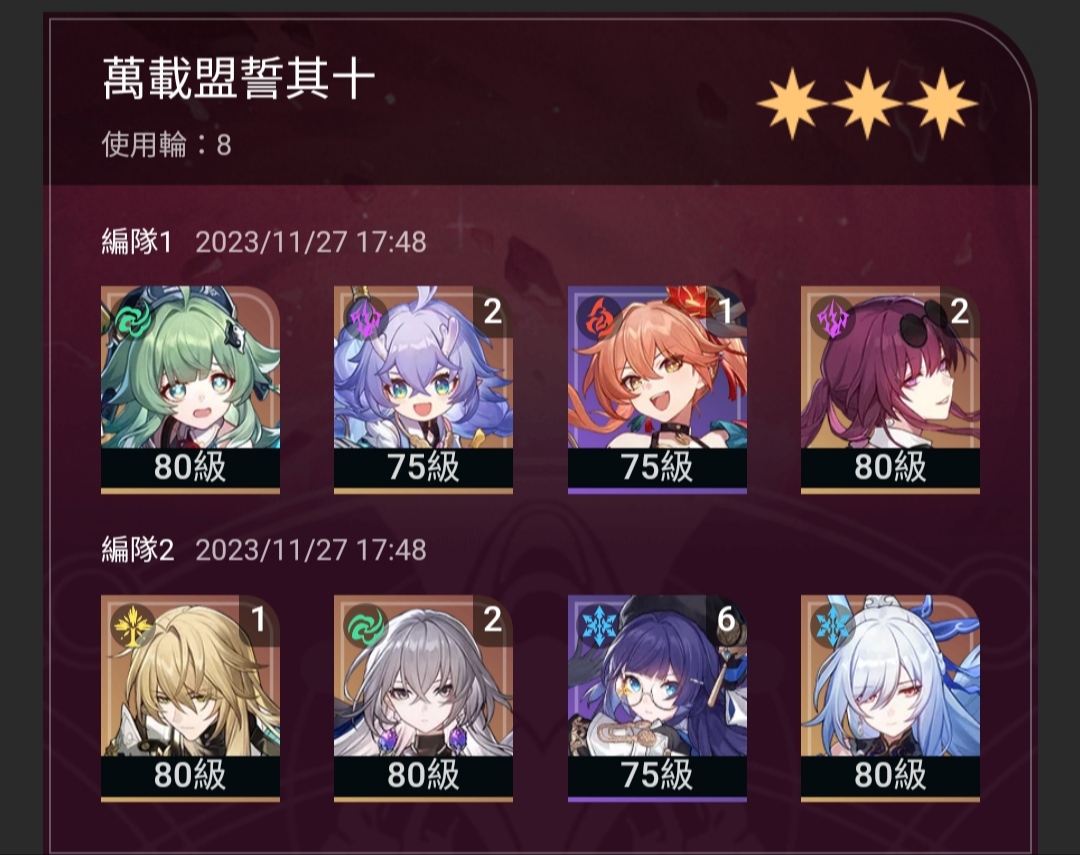Click the Ice element icon on Pela's card
The width and height of the screenshot is (1080, 855).
tap(599, 626)
